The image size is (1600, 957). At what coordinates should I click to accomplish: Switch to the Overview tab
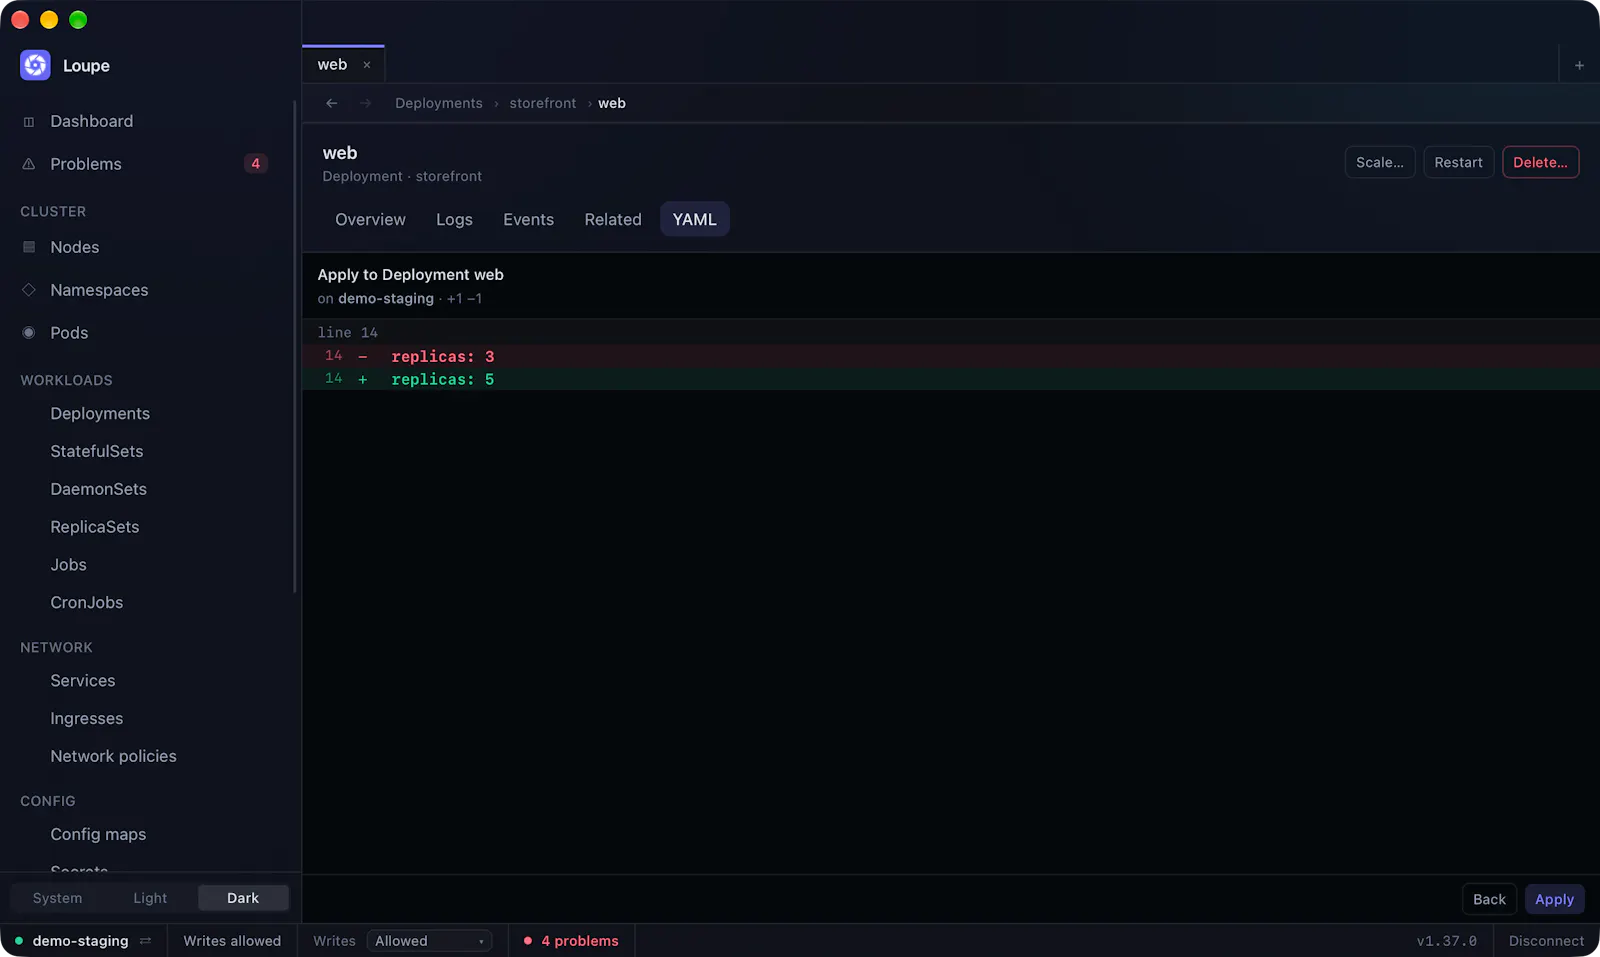370,220
